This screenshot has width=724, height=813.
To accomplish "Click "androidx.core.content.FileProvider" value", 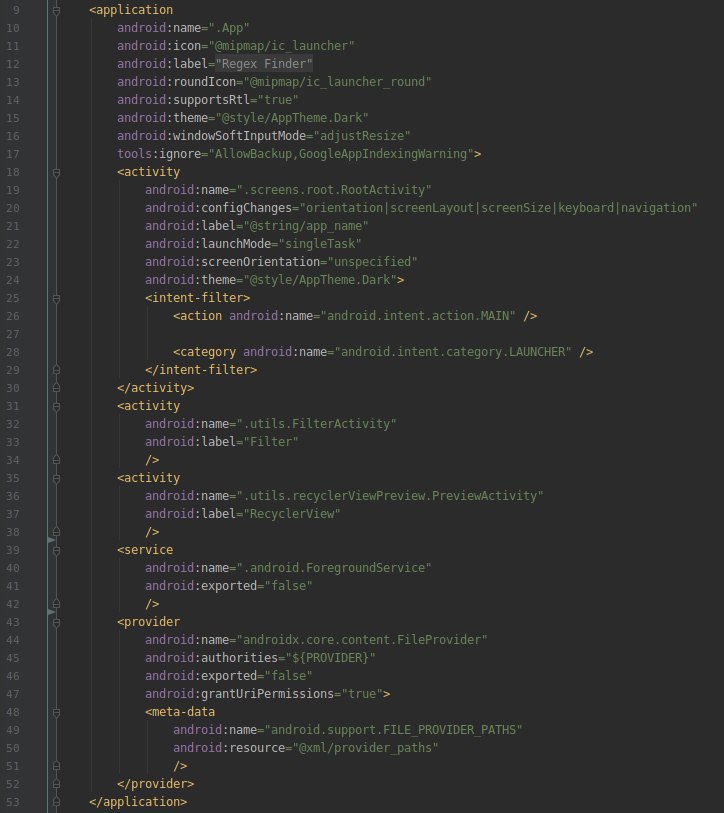I will pos(362,640).
